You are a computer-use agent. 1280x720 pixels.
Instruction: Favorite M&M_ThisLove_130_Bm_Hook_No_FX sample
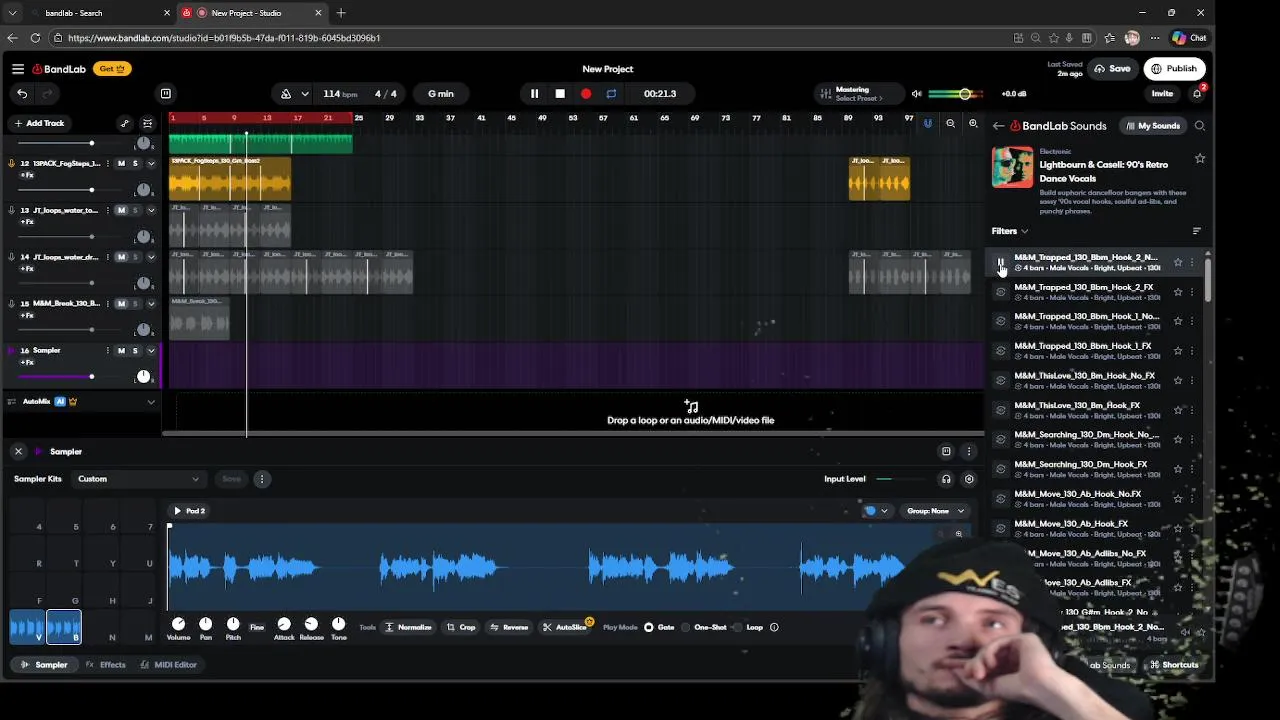tap(1178, 380)
